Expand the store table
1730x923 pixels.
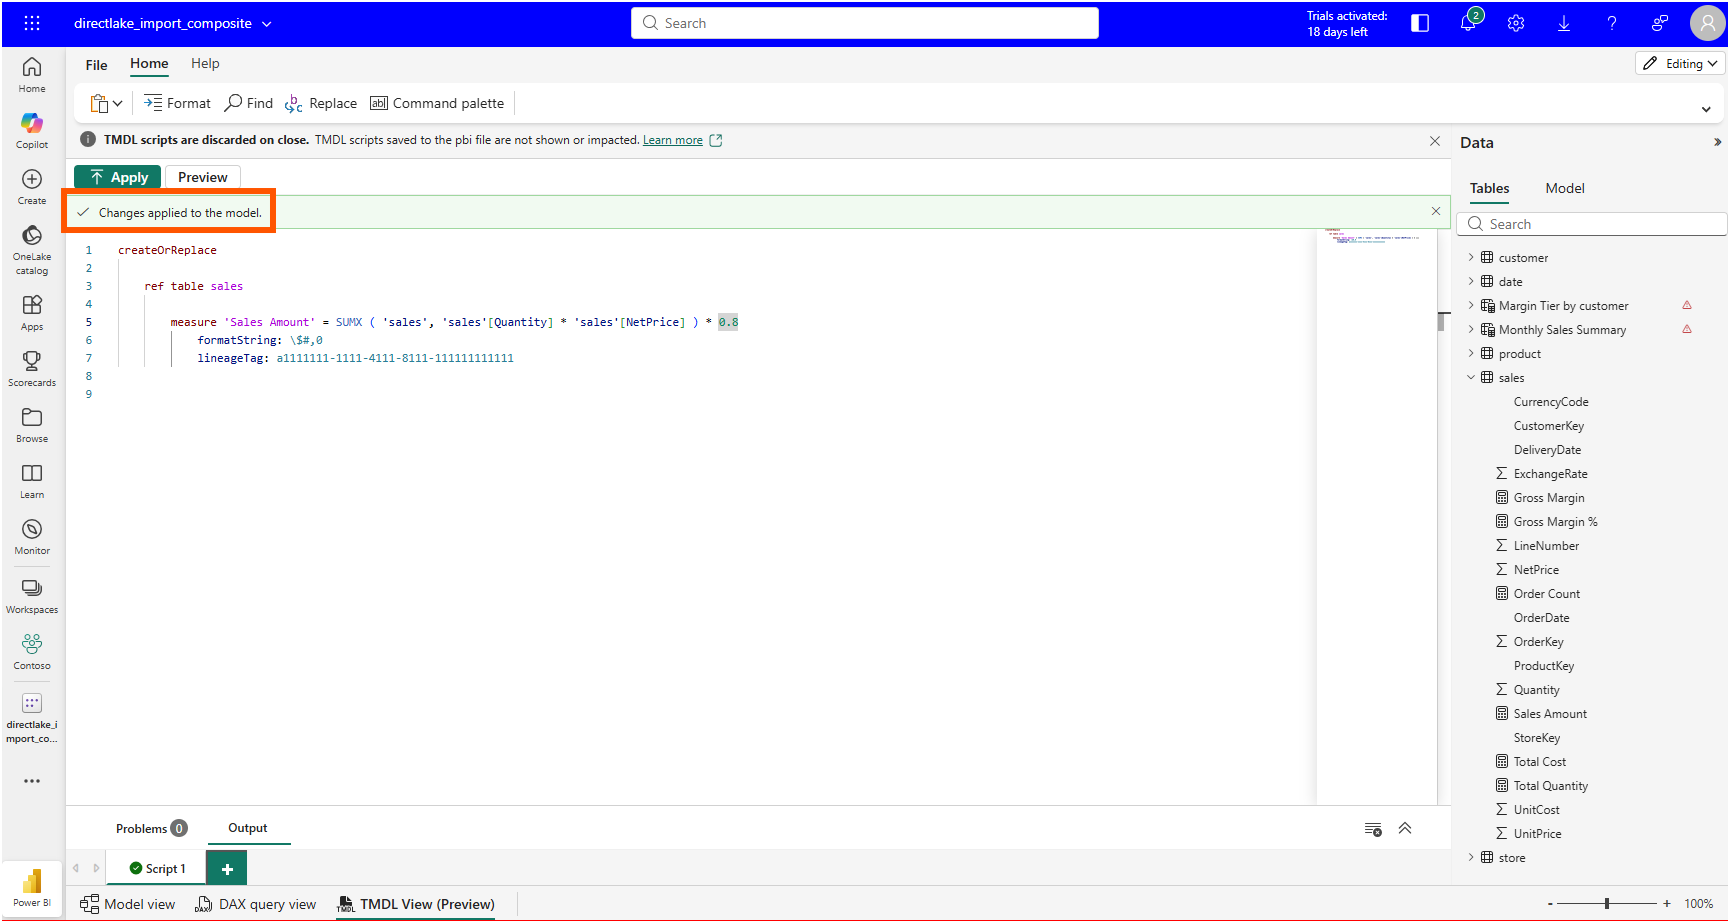tap(1471, 858)
